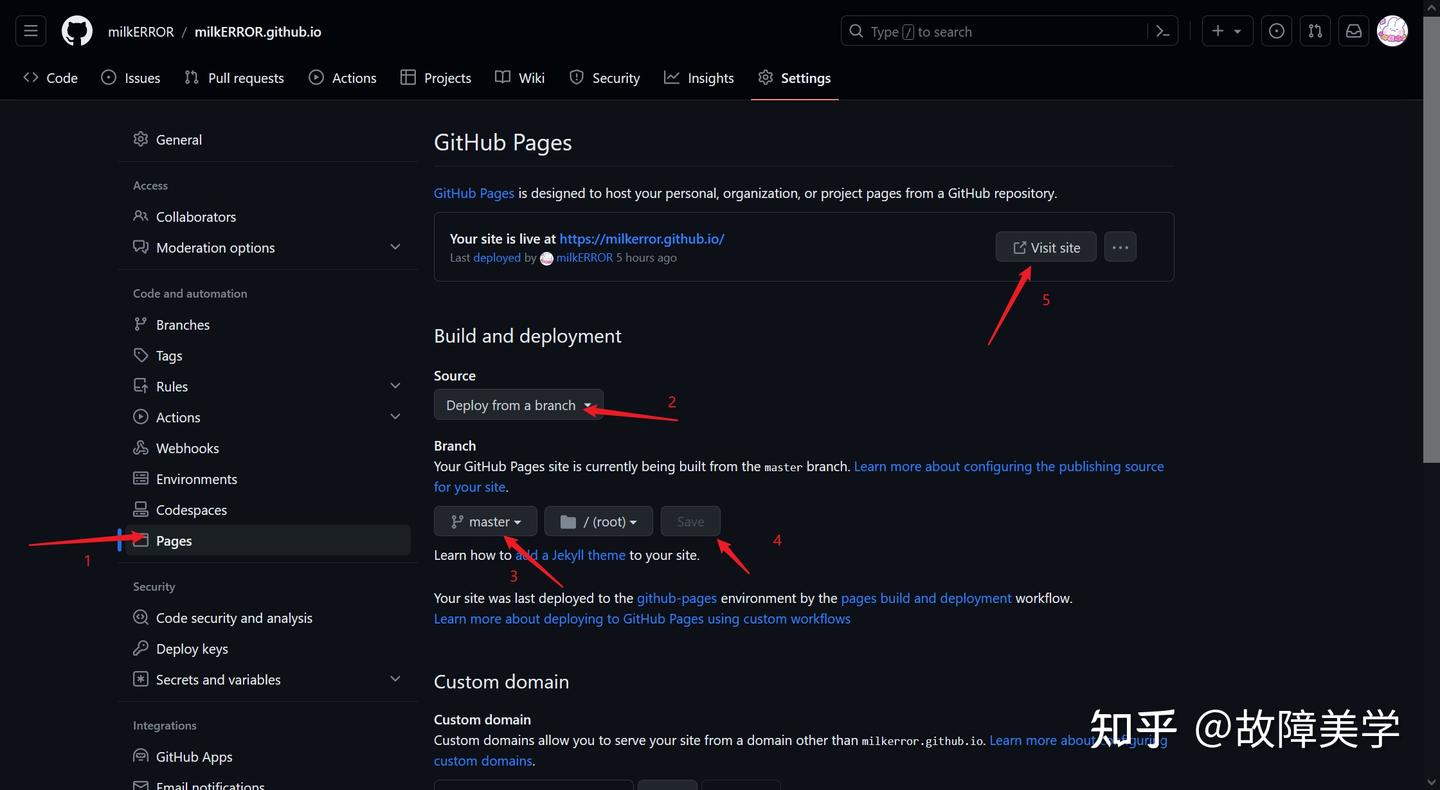Switch to the Actions tab
The width and height of the screenshot is (1440, 790).
(x=343, y=77)
